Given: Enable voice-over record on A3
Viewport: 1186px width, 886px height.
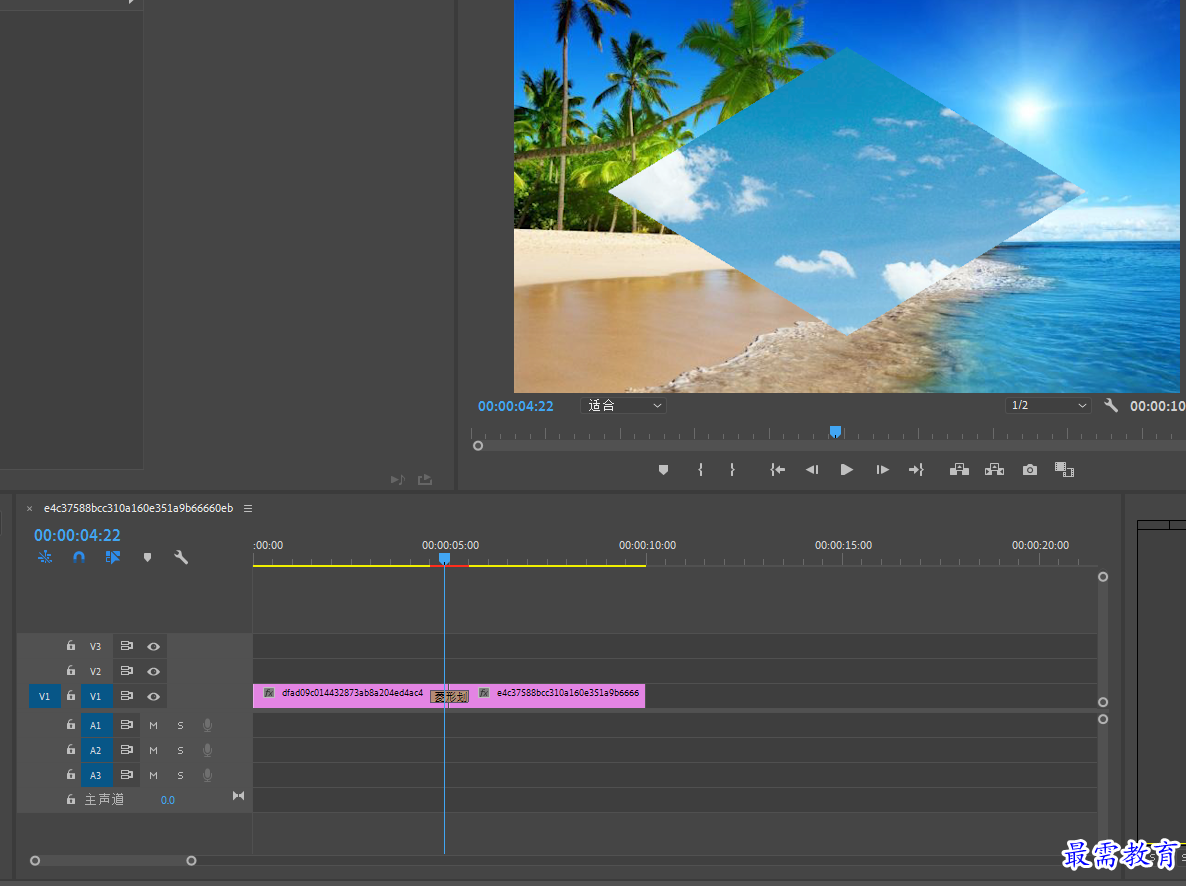Looking at the screenshot, I should pyautogui.click(x=207, y=776).
